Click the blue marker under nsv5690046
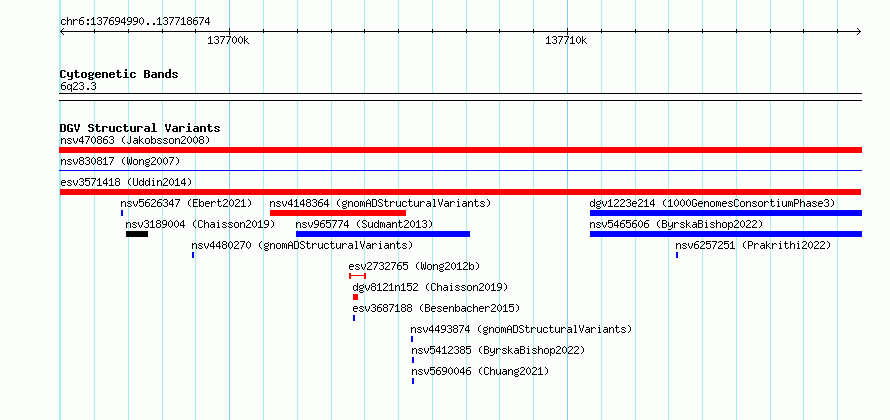The height and width of the screenshot is (420, 890). [413, 381]
